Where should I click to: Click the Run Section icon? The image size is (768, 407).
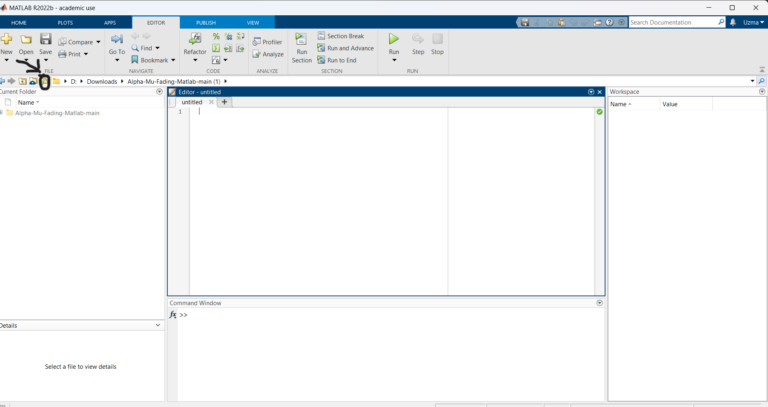point(301,39)
